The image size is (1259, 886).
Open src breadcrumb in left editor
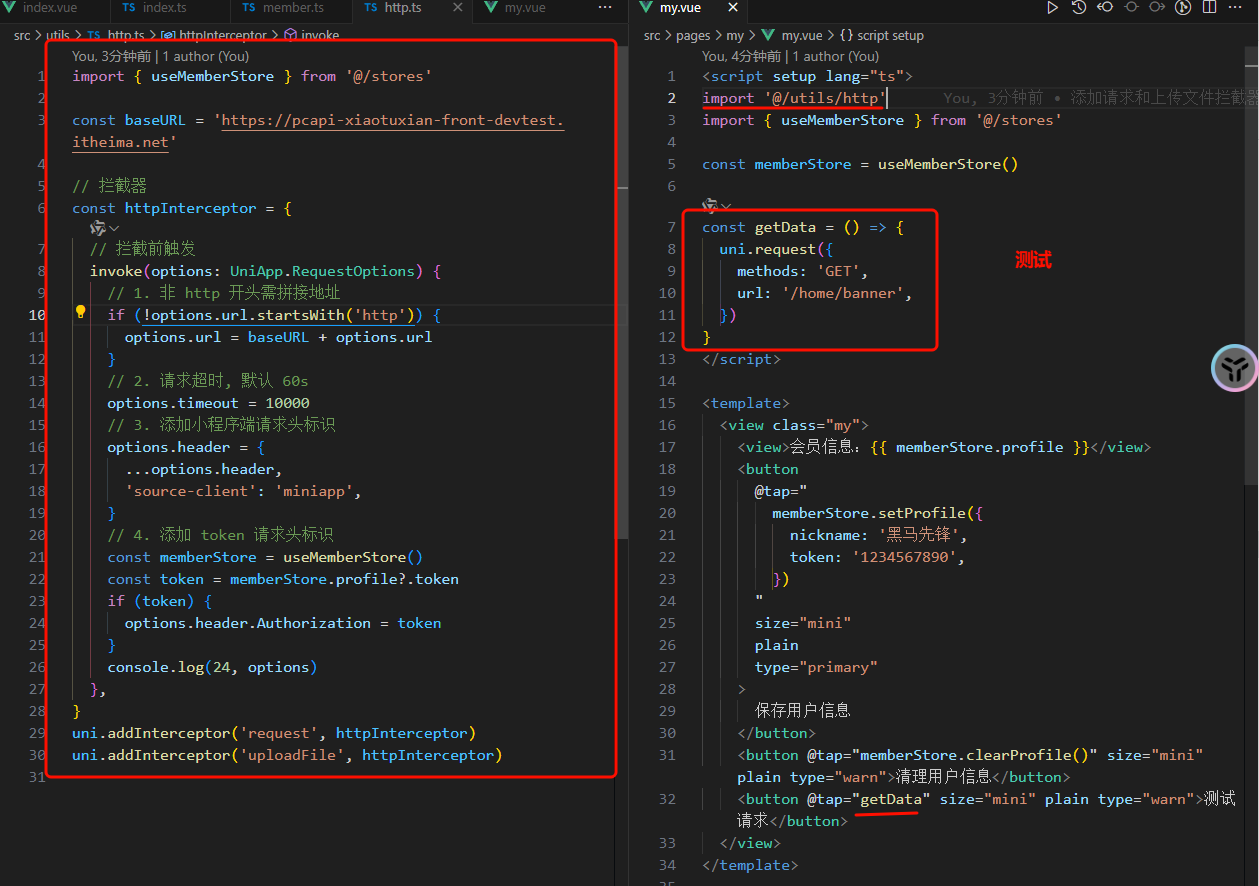pos(22,35)
